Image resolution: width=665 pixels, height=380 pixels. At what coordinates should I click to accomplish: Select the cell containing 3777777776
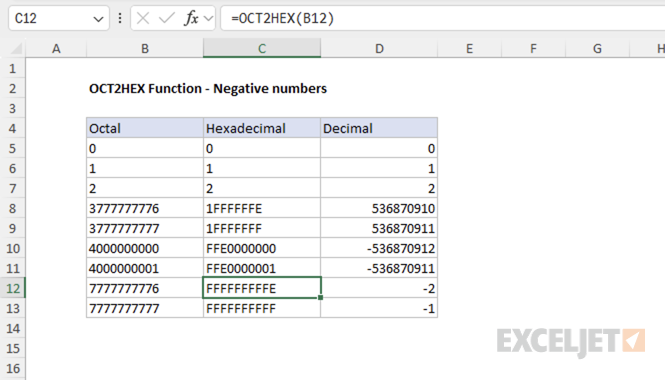pos(145,208)
